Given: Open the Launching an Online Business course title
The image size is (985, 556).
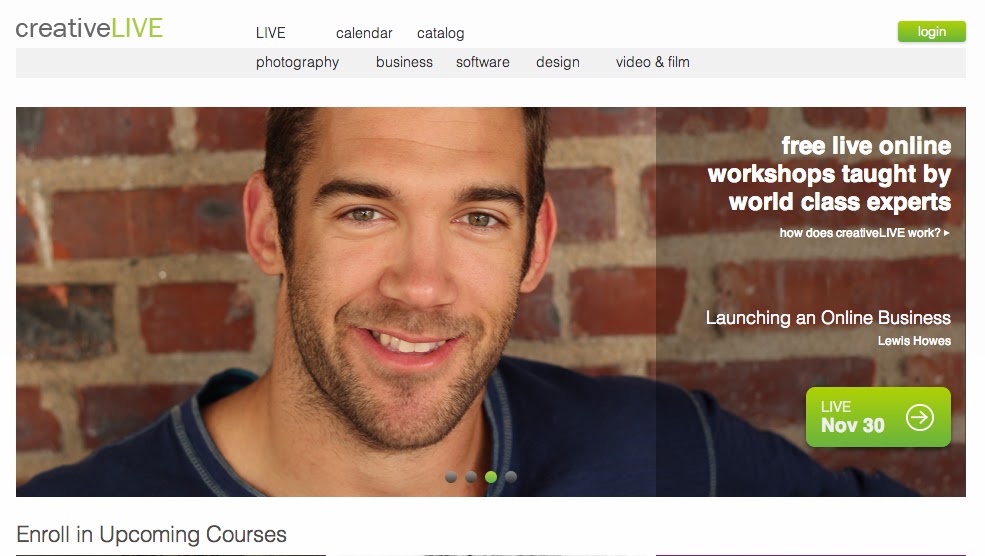Looking at the screenshot, I should (x=828, y=318).
